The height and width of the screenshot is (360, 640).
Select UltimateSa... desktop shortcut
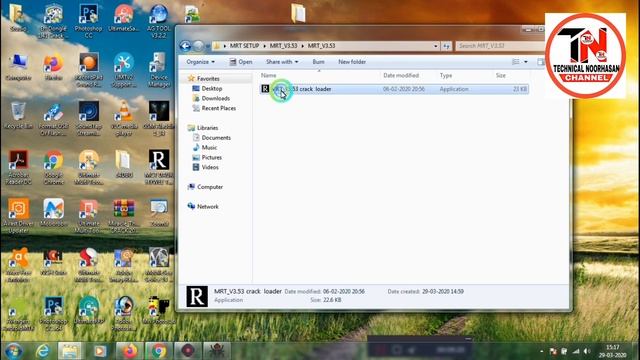124,17
